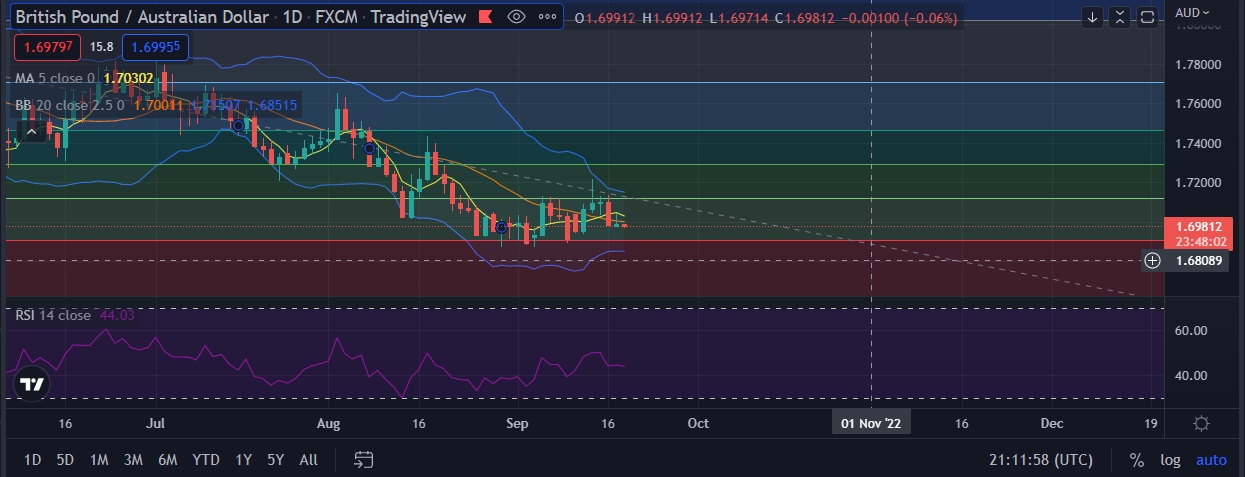
Task: Click the red flag icon beside the symbol title
Action: (486, 17)
